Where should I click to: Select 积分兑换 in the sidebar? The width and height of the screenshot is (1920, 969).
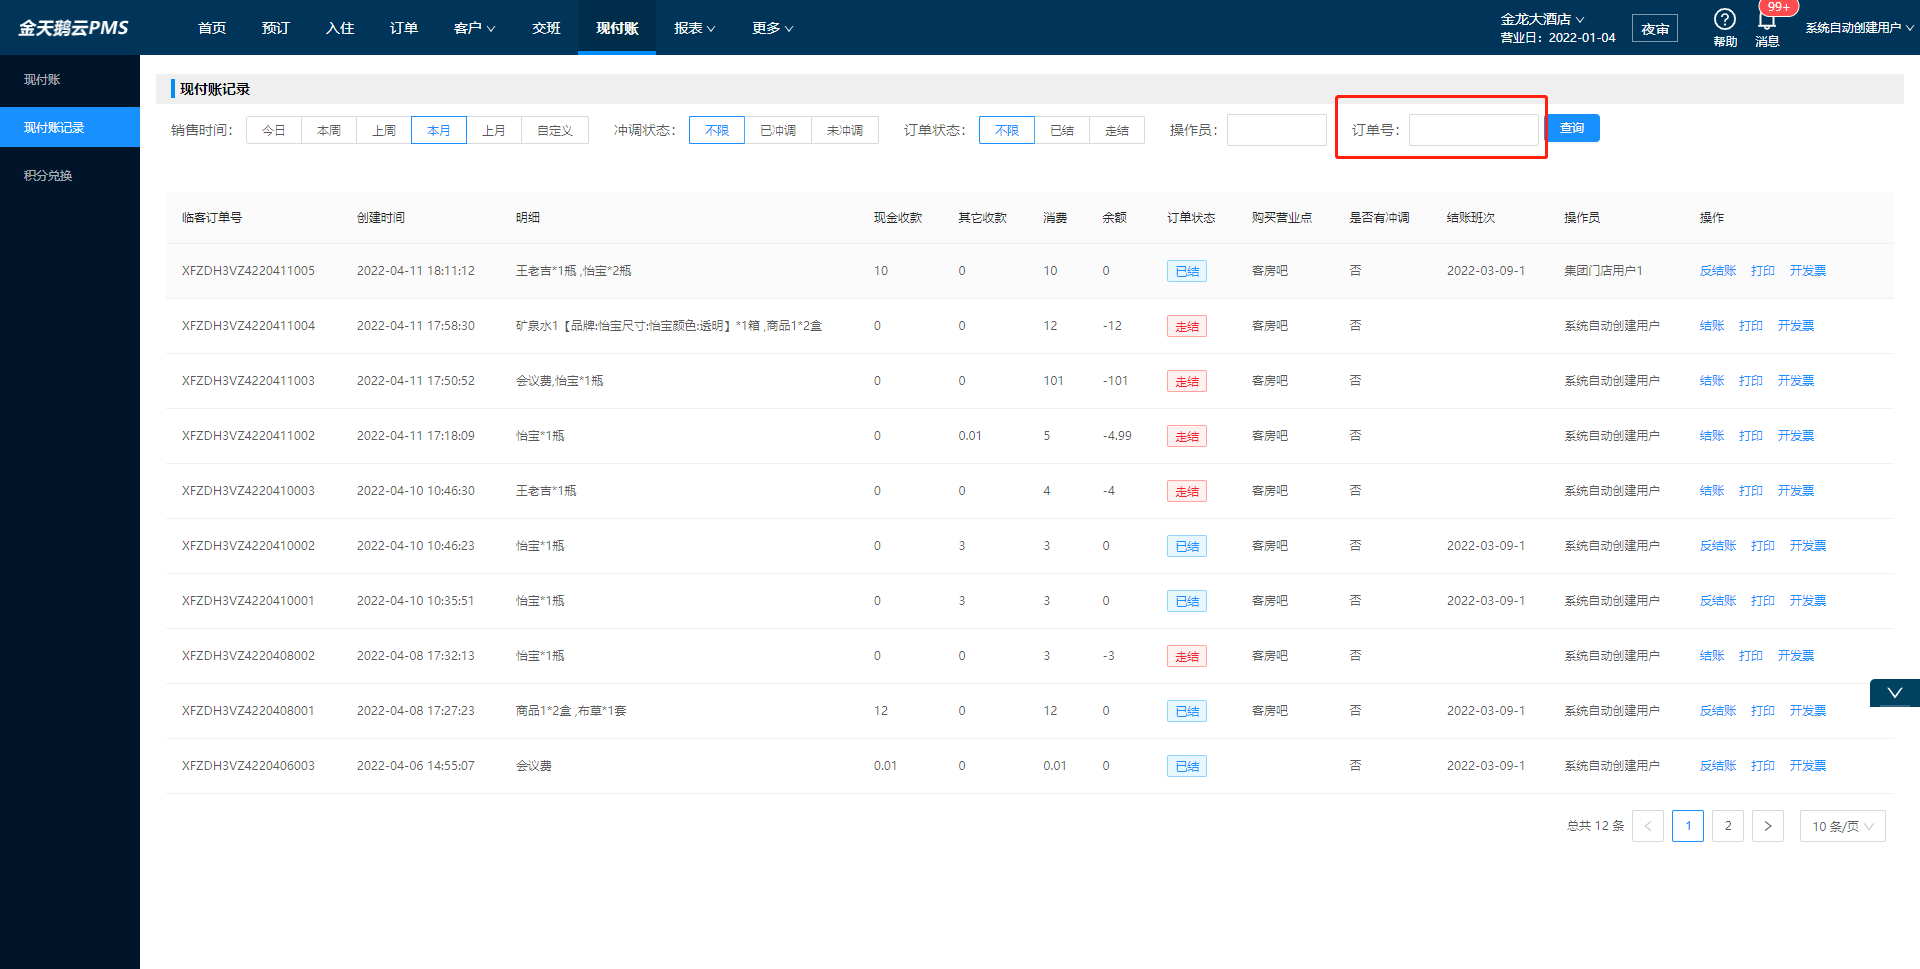pyautogui.click(x=70, y=175)
